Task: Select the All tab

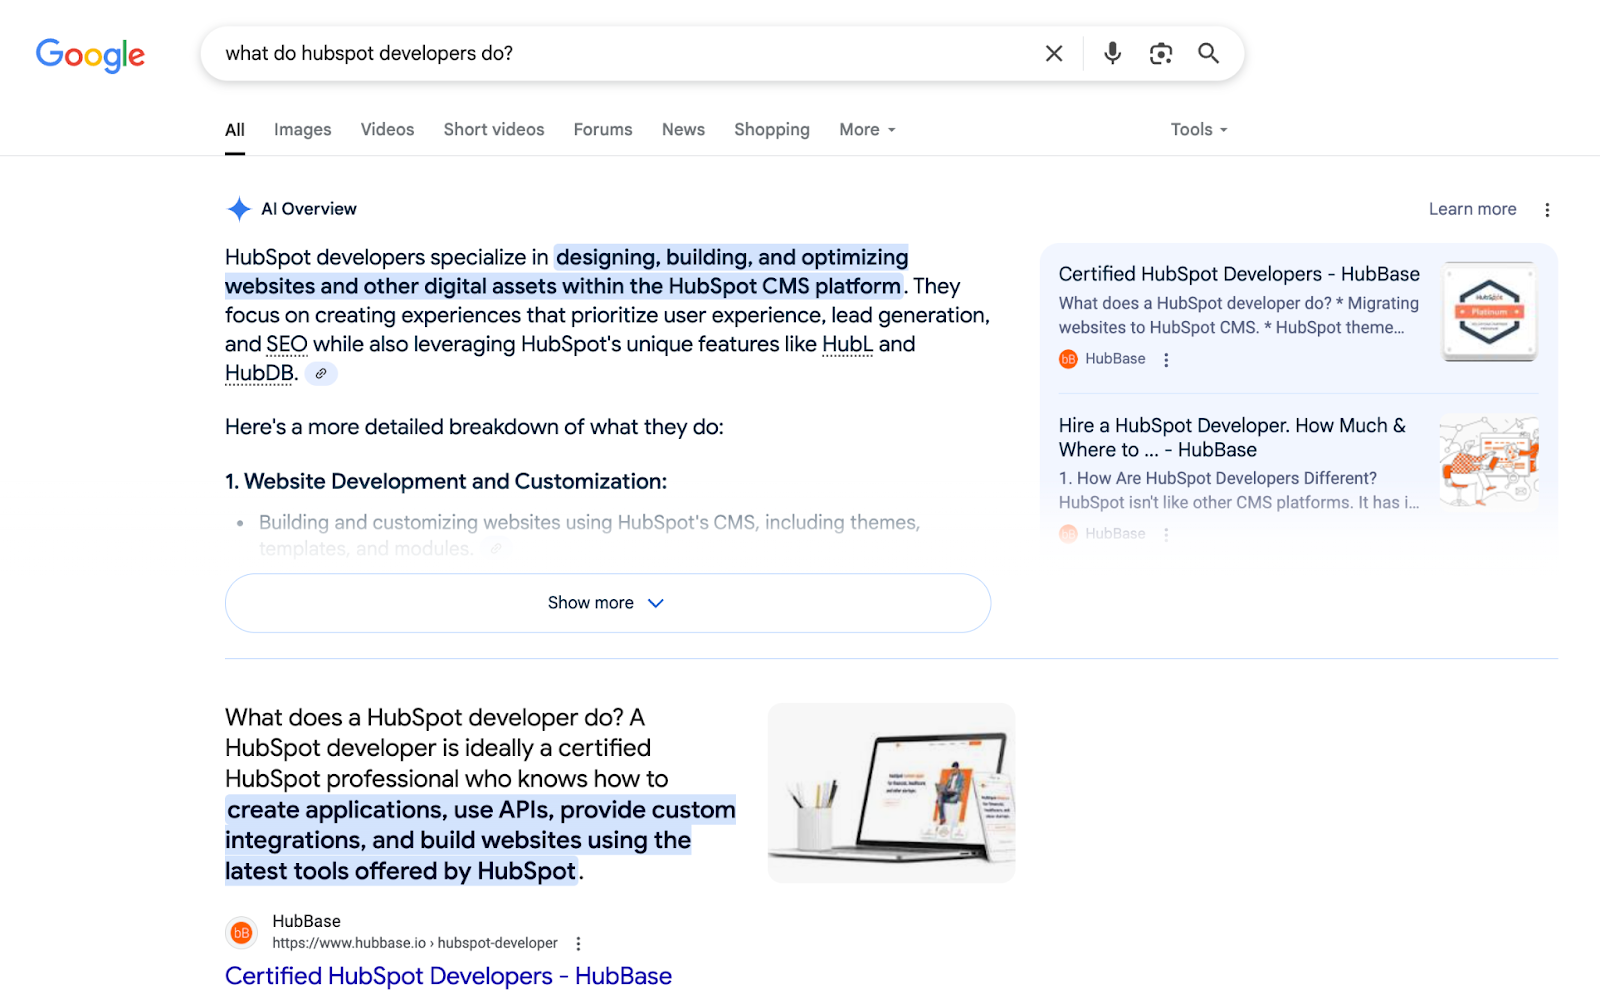Action: (x=235, y=130)
